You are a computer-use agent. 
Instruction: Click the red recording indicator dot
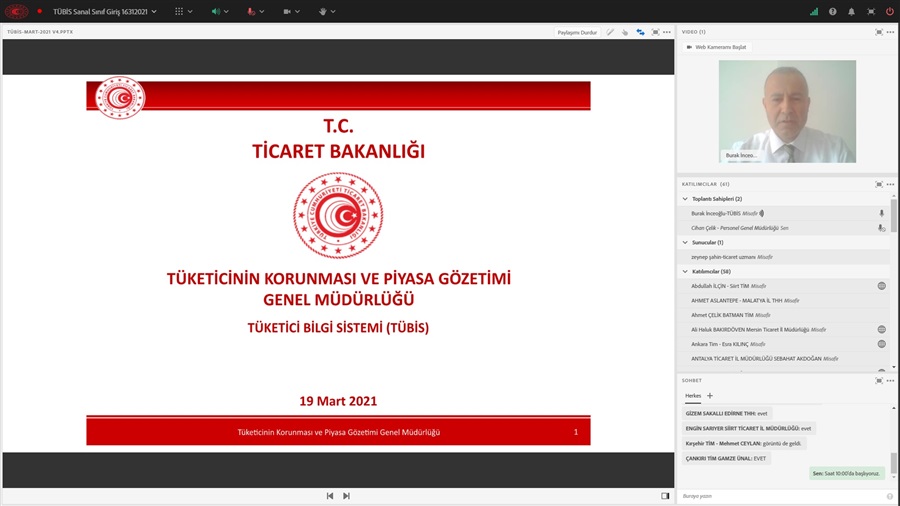(x=40, y=11)
